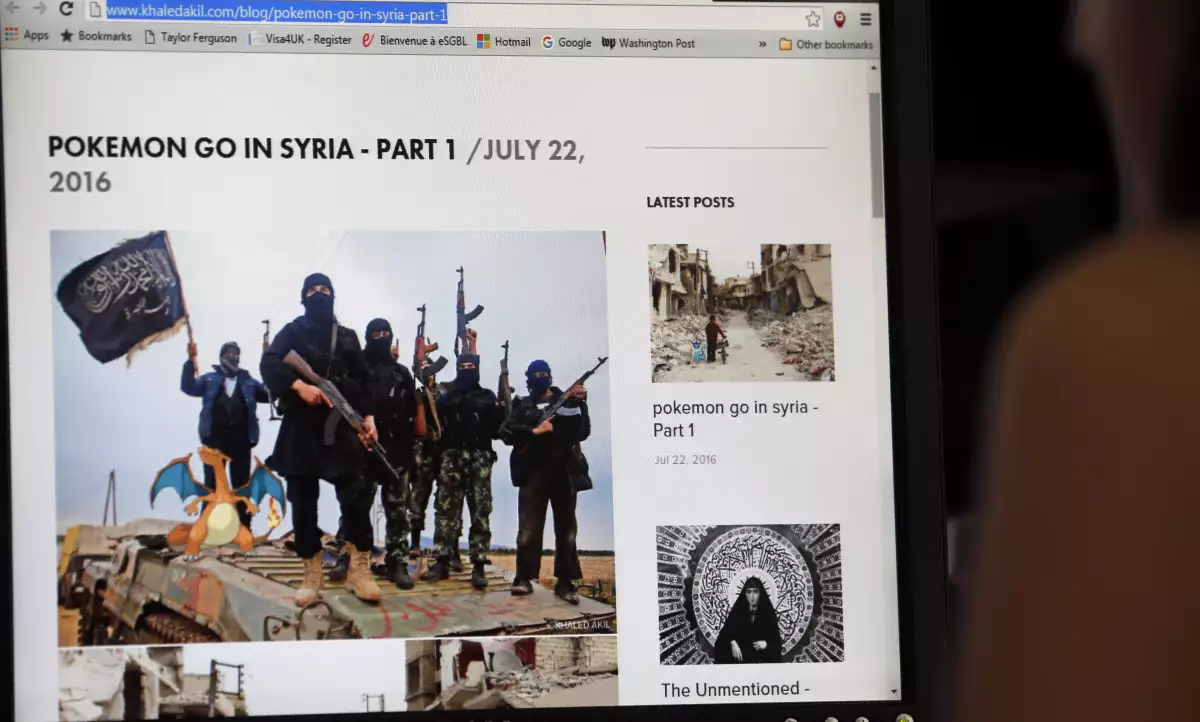
Task: Reload the page with the refresh icon
Action: point(66,9)
